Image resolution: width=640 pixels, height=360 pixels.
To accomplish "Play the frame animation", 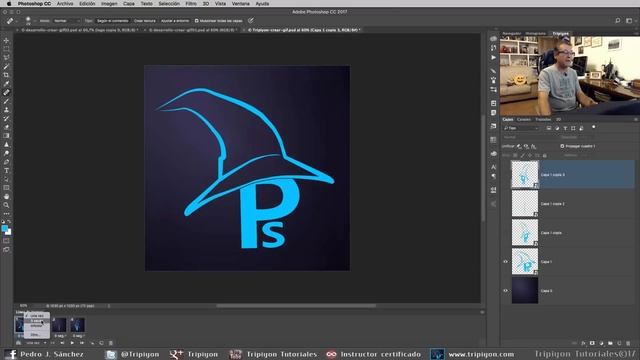I will click(x=72, y=343).
